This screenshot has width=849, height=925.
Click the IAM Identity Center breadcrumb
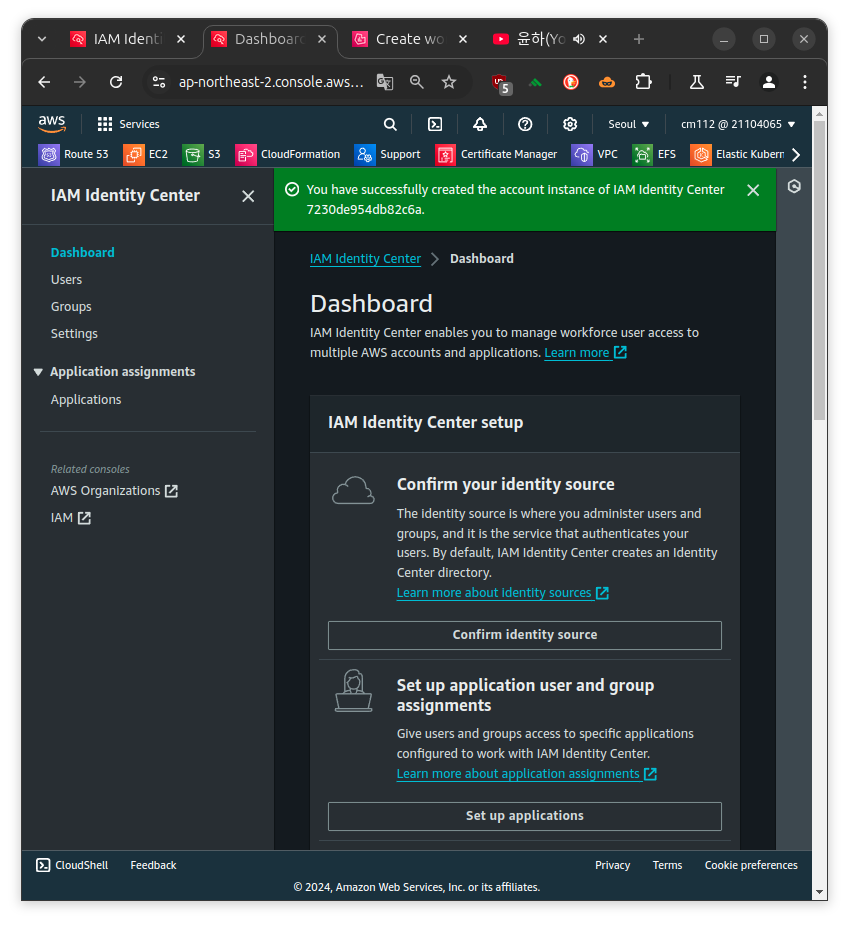pos(365,259)
